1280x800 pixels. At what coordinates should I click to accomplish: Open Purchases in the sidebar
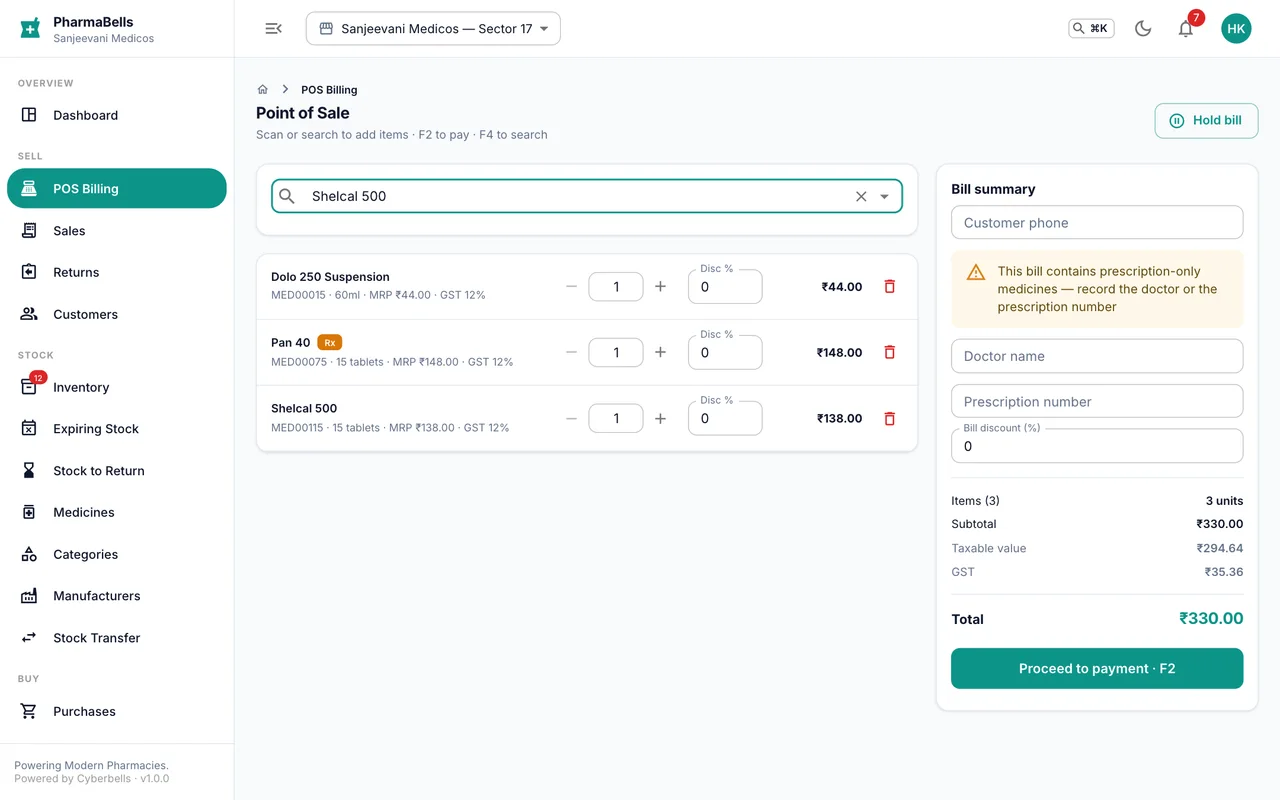click(x=117, y=711)
